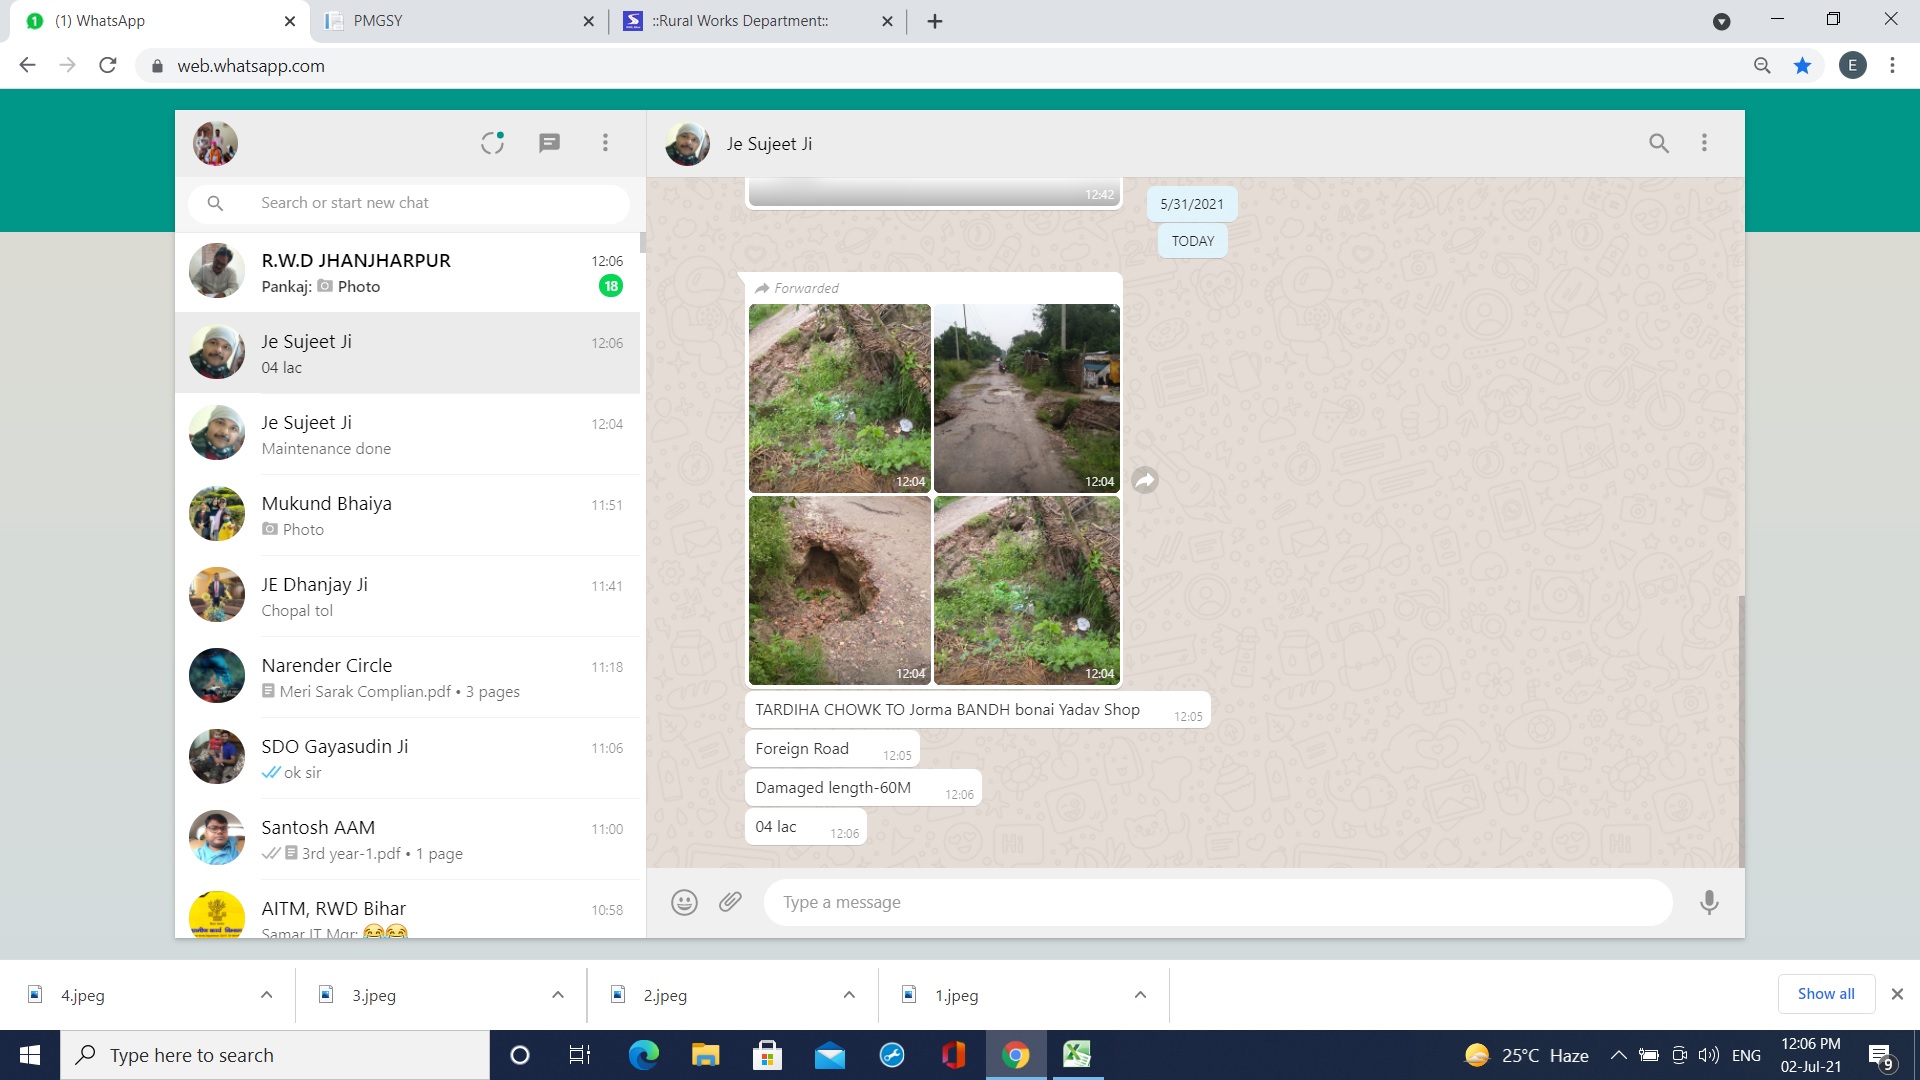Screen dimensions: 1920x1080
Task: Click the chat pane scrollbar
Action: [1741, 730]
